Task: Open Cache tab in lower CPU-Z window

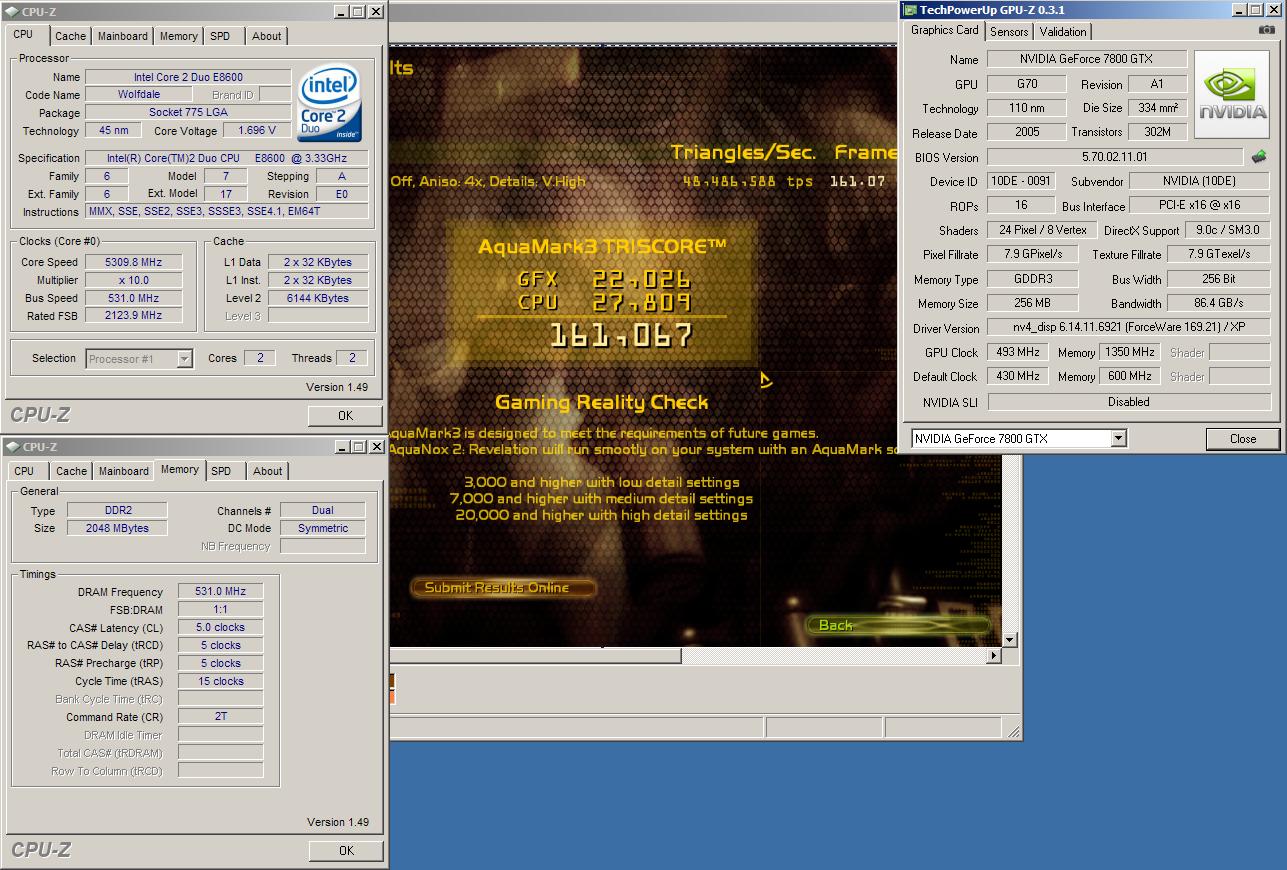Action: coord(71,471)
